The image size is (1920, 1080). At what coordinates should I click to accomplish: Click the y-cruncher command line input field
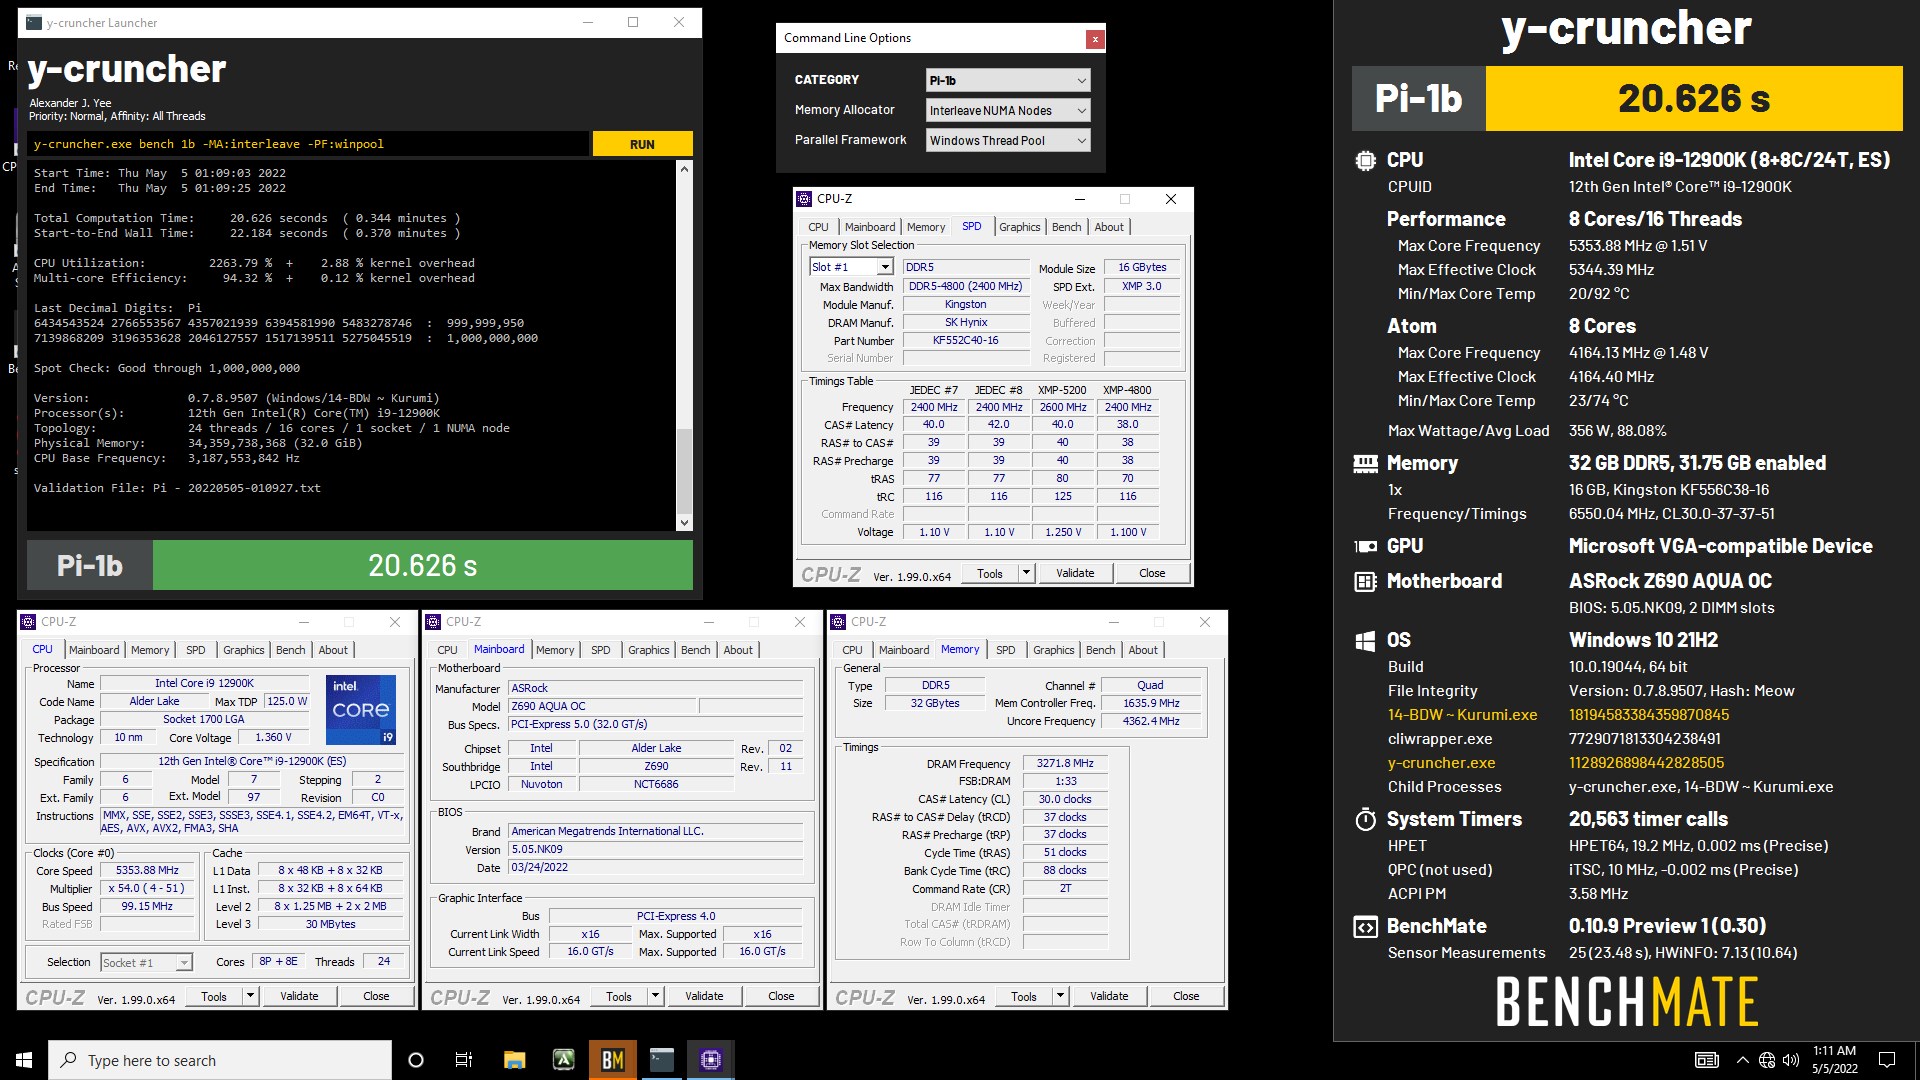click(x=308, y=144)
